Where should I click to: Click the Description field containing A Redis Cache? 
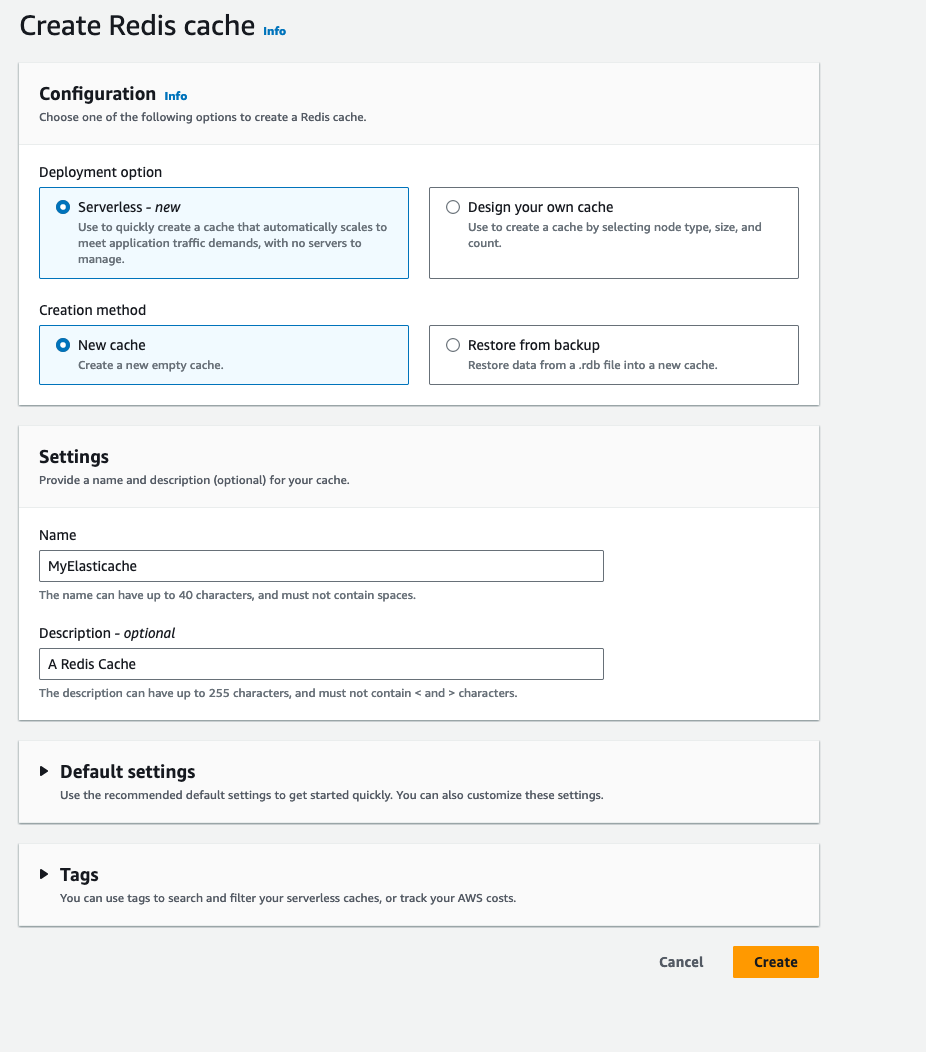click(321, 664)
